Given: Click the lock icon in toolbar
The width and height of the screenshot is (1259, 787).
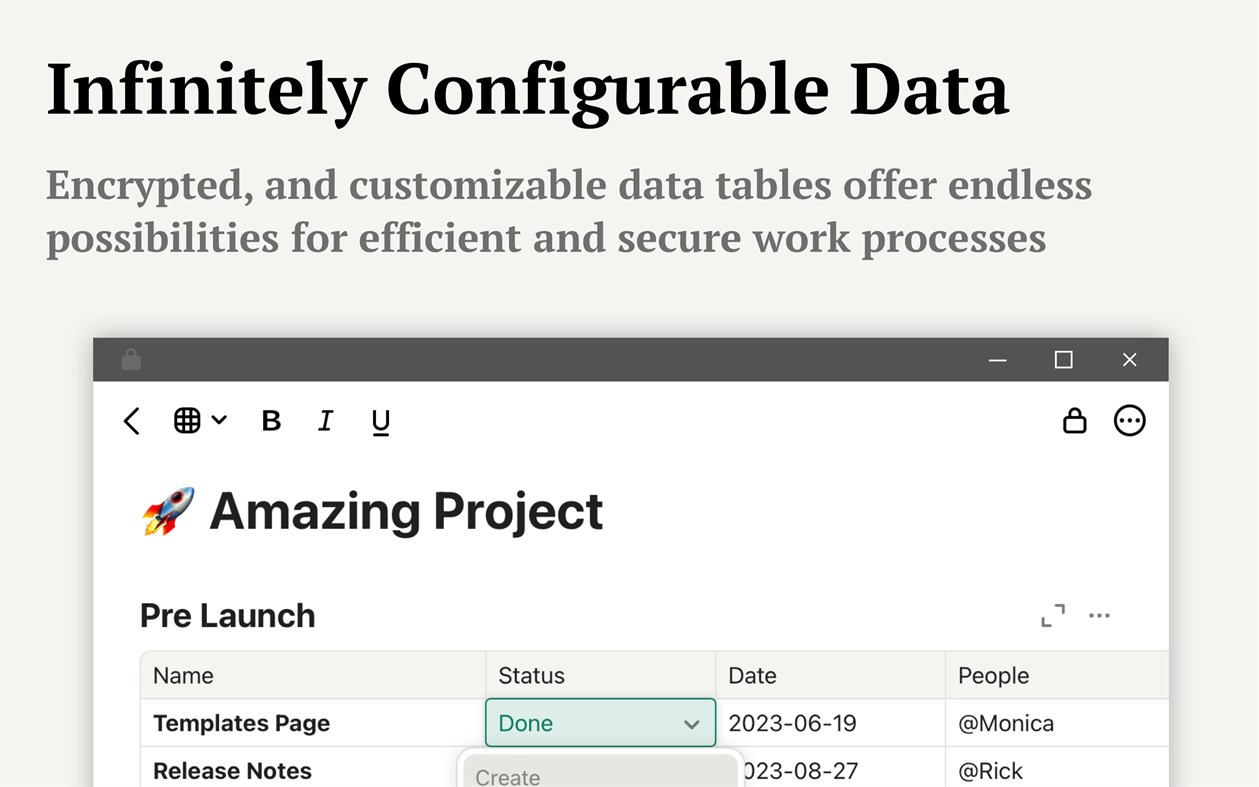Looking at the screenshot, I should coord(1074,421).
